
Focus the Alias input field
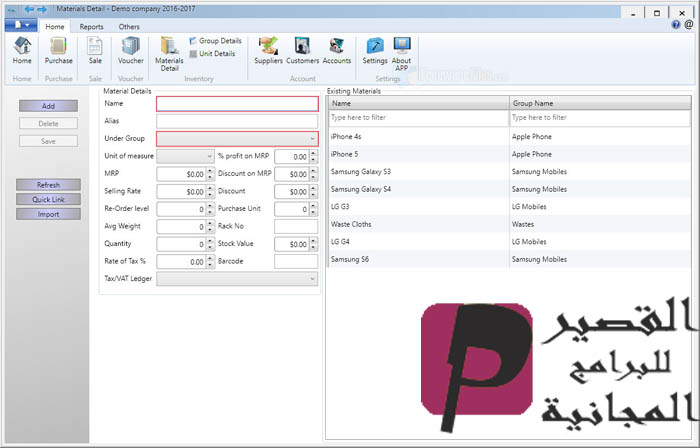click(237, 121)
